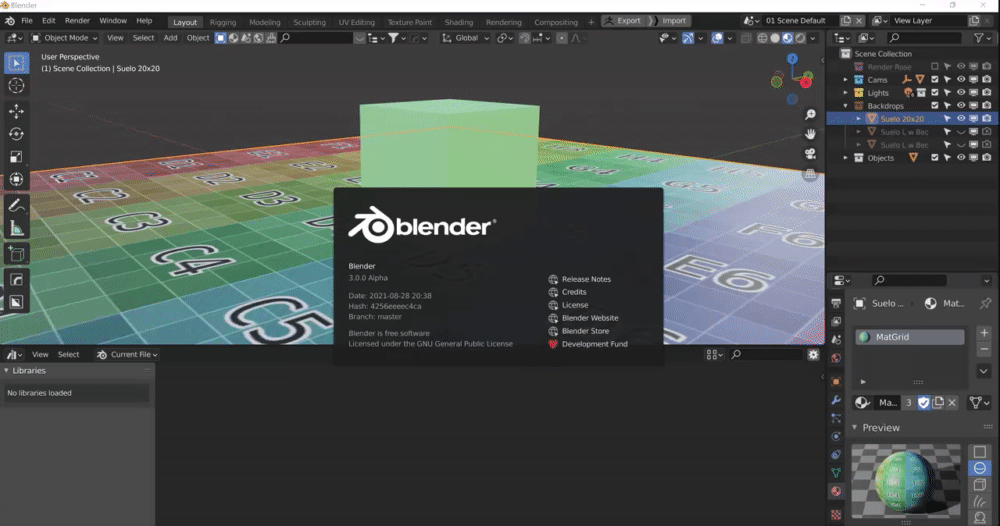The width and height of the screenshot is (1000, 526).
Task: Pin the properties editor context
Action: (986, 303)
